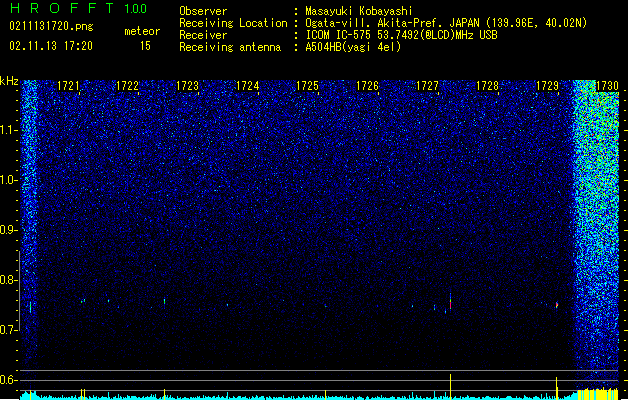The width and height of the screenshot is (629, 400).
Task: Click the tall yellow power spike after 1727
Action: coord(450,387)
